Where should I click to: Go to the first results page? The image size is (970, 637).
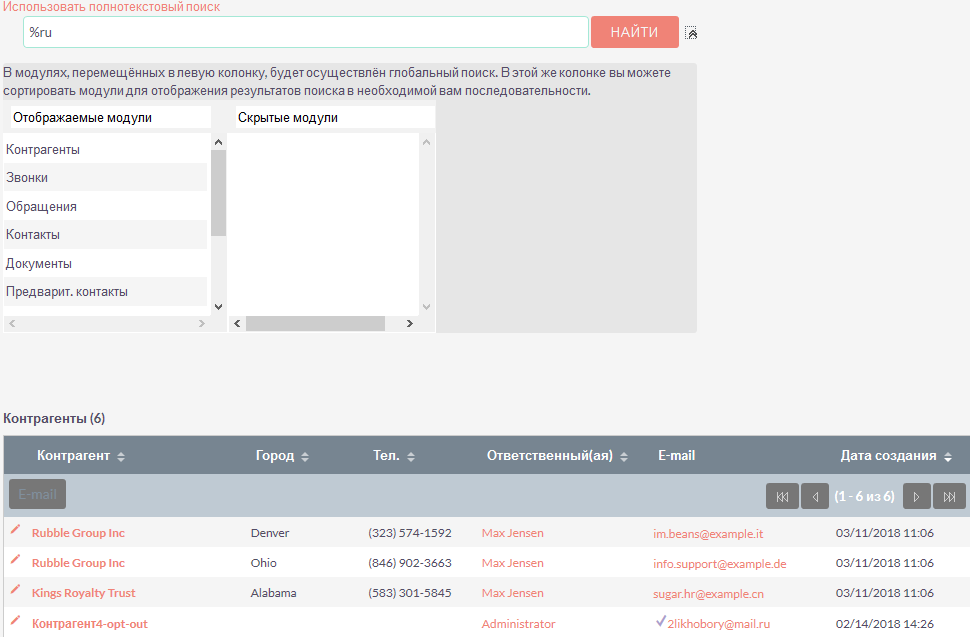click(x=782, y=496)
